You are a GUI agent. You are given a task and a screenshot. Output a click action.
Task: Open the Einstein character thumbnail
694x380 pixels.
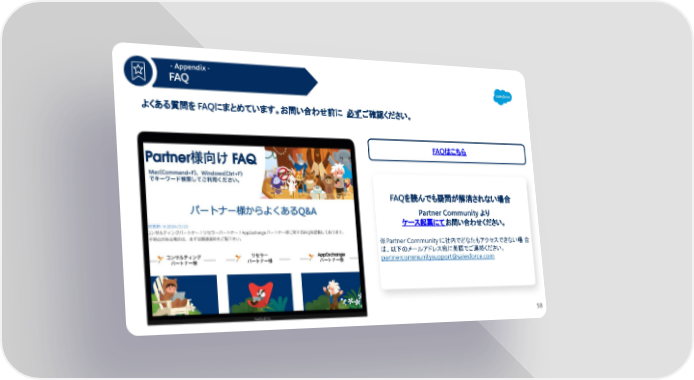(332, 291)
